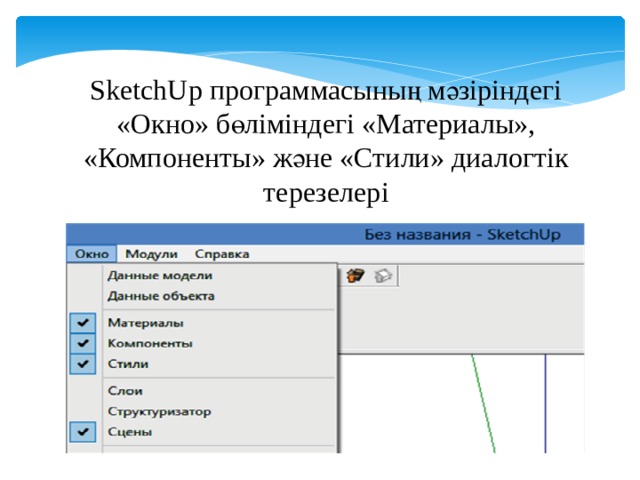Open the Окно menu

pos(92,254)
